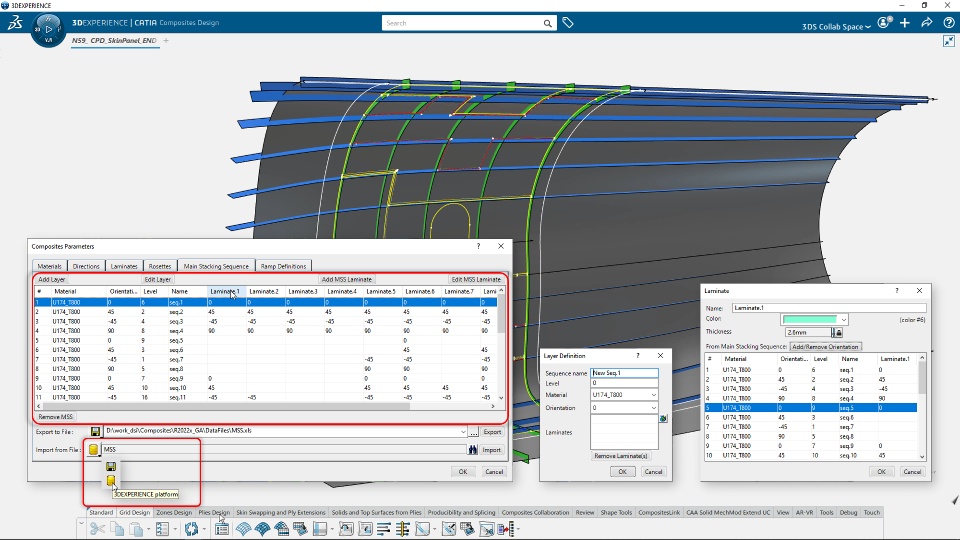The width and height of the screenshot is (960, 540).
Task: Expand the export file path dropdown
Action: [x=463, y=432]
